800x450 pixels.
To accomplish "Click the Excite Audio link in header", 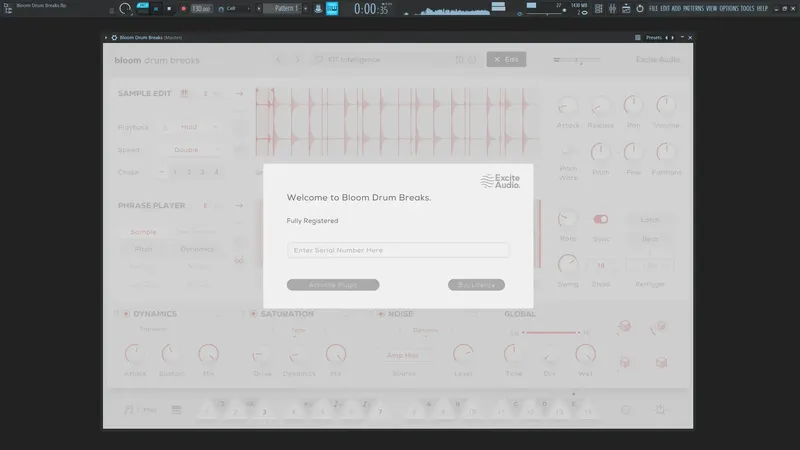I will pyautogui.click(x=658, y=60).
